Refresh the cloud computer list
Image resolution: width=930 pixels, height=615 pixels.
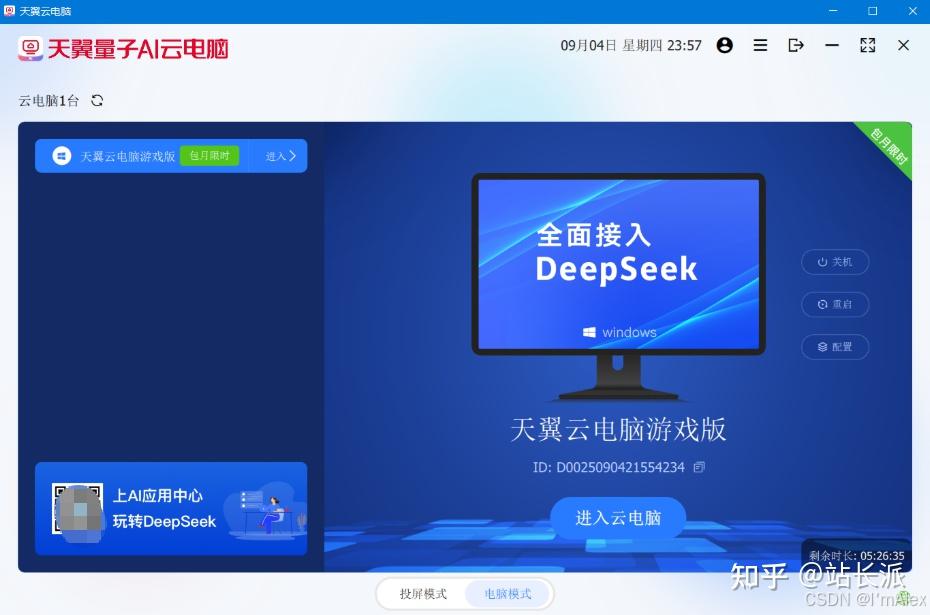pyautogui.click(x=95, y=101)
